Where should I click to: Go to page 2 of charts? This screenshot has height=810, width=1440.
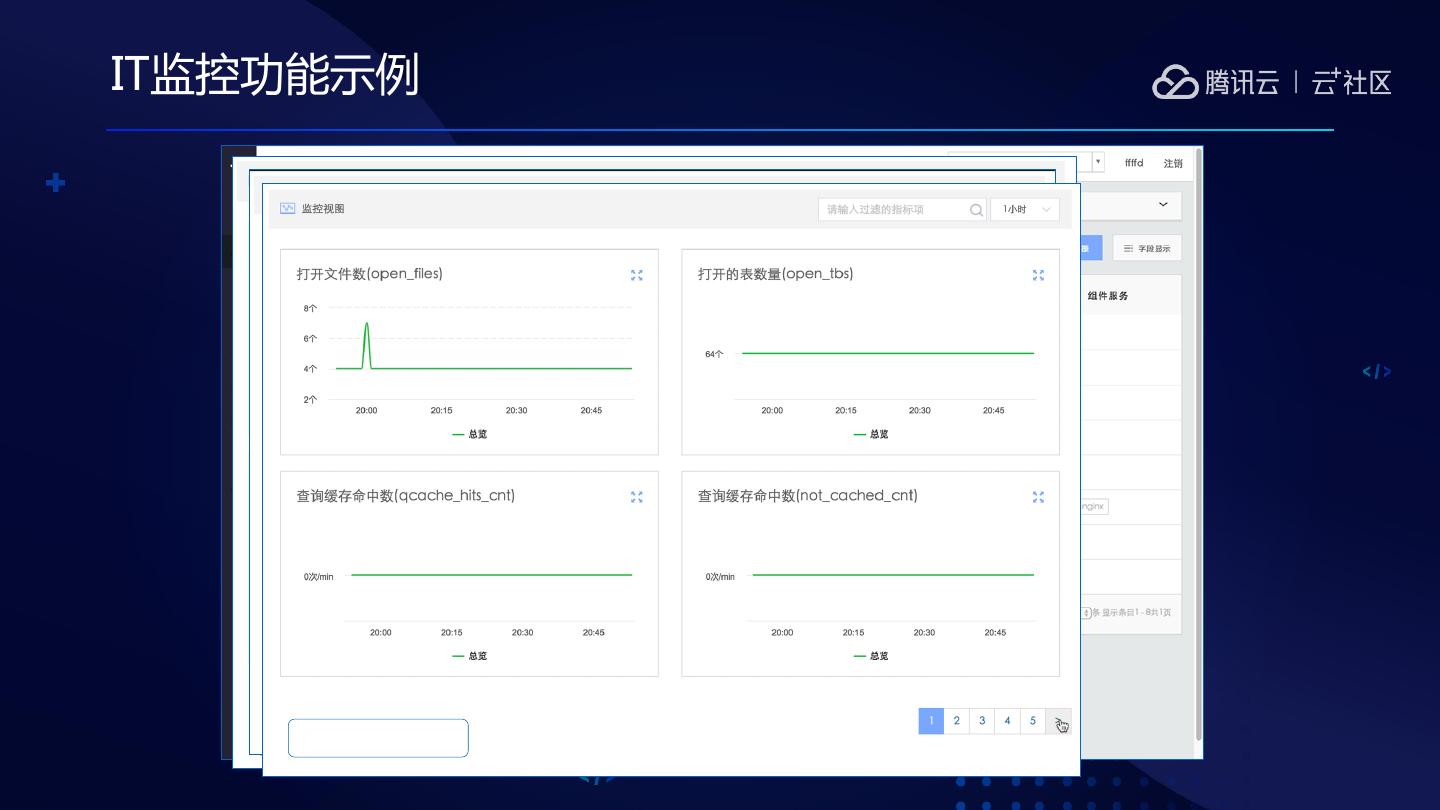pyautogui.click(x=957, y=721)
